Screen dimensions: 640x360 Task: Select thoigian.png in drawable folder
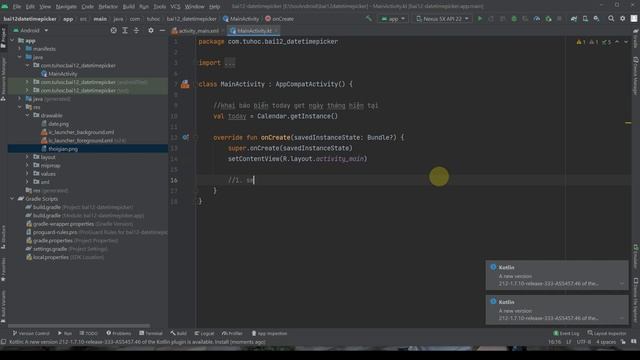59,149
